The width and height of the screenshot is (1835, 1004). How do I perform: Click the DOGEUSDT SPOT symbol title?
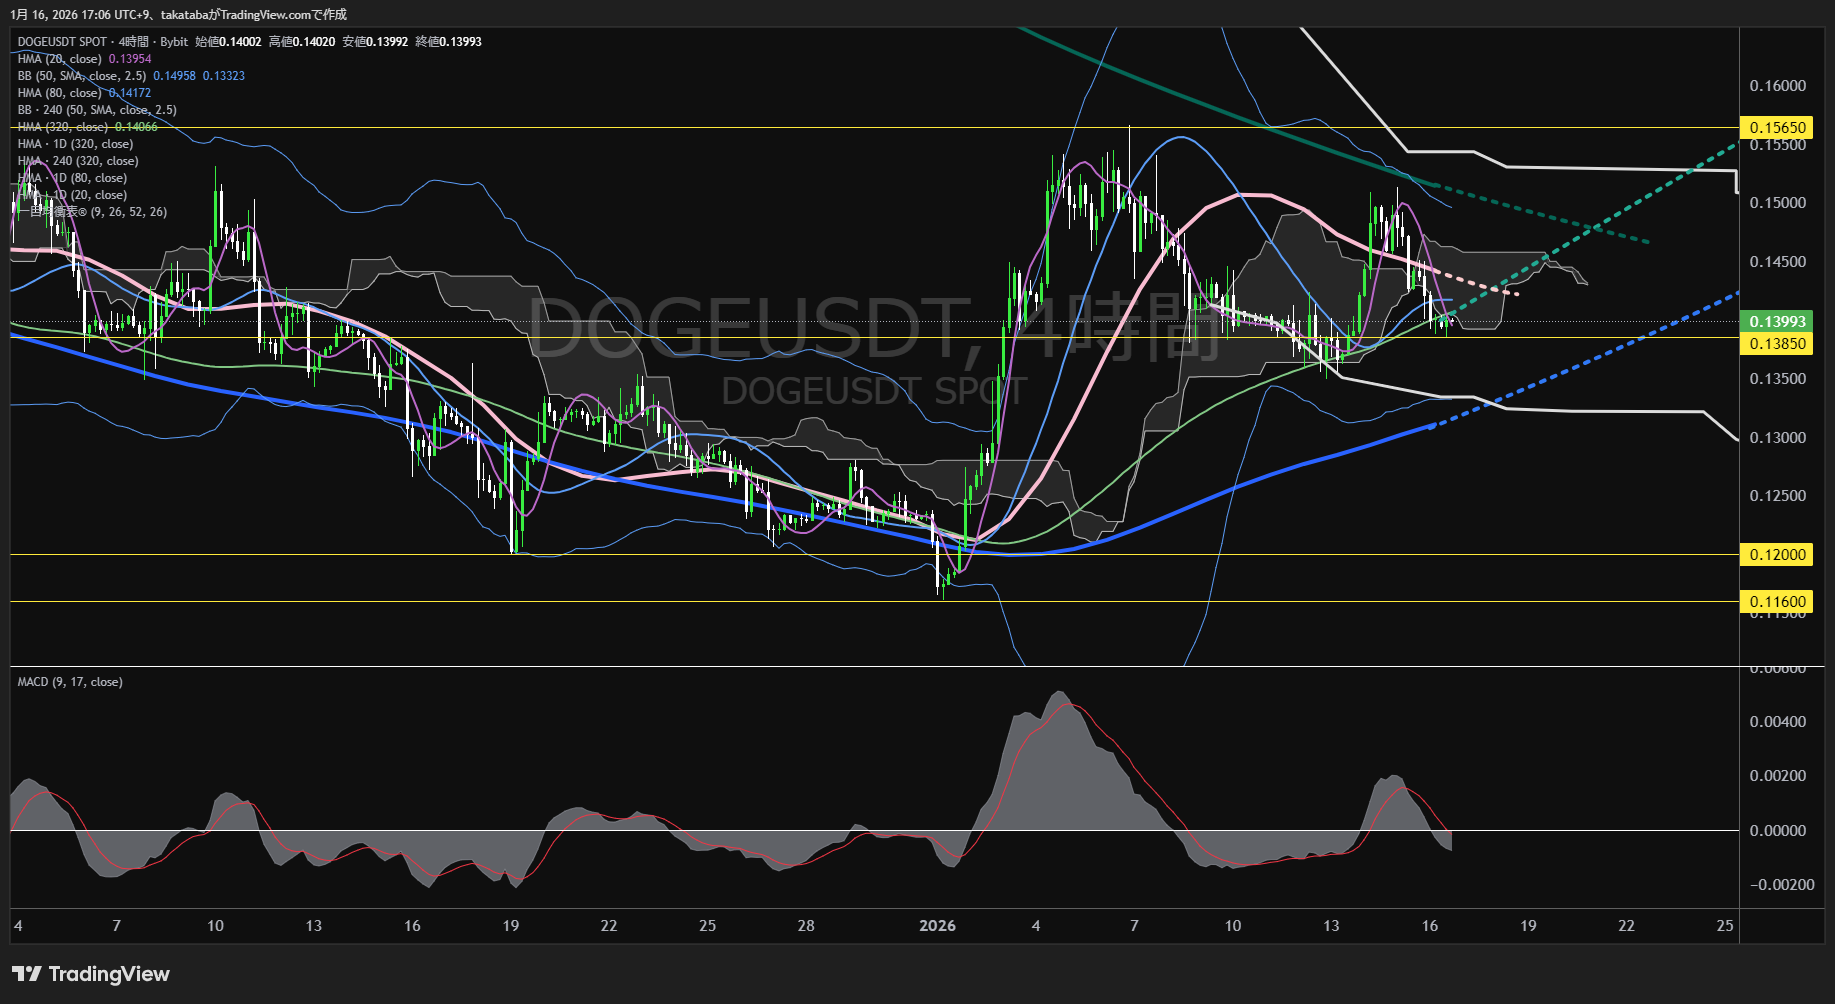tap(62, 42)
